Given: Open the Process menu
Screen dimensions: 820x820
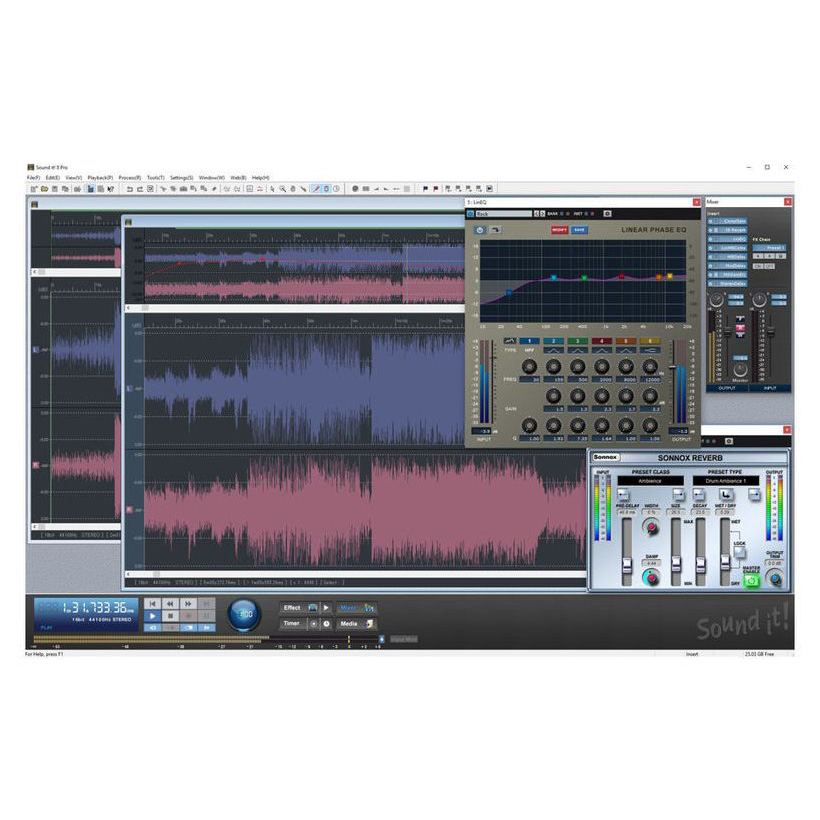Looking at the screenshot, I should [130, 178].
